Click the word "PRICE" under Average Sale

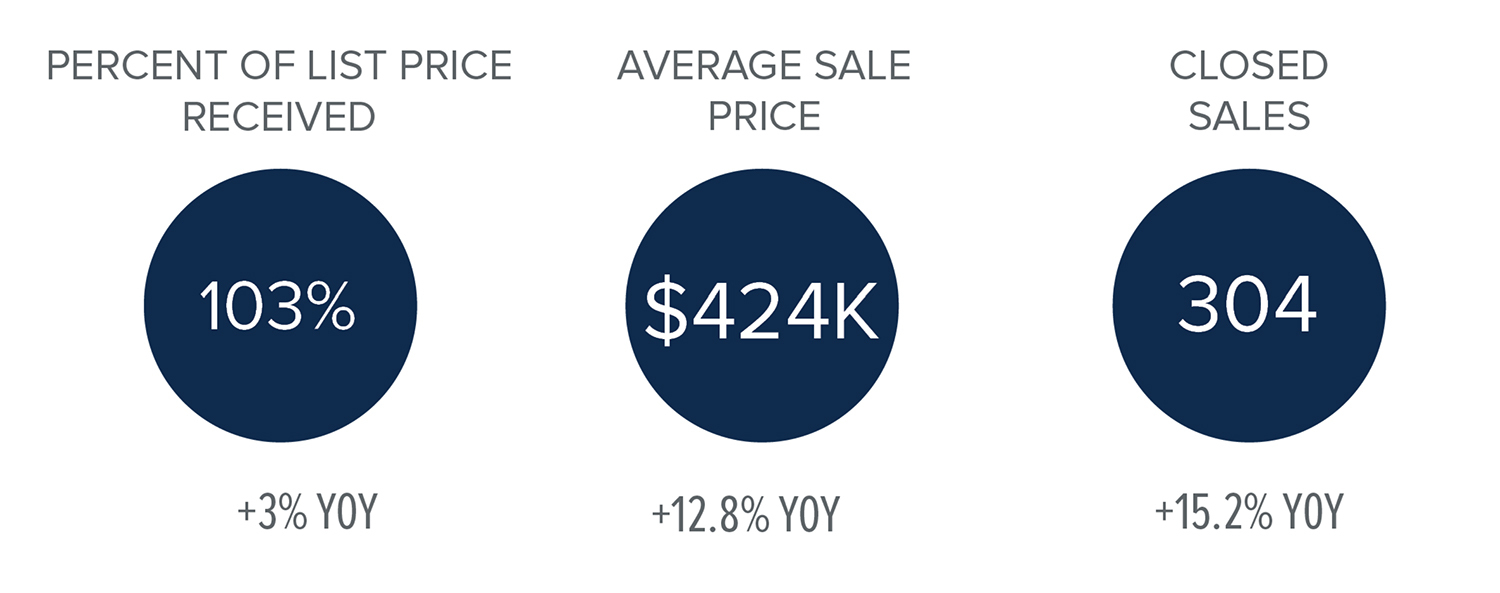(x=764, y=117)
